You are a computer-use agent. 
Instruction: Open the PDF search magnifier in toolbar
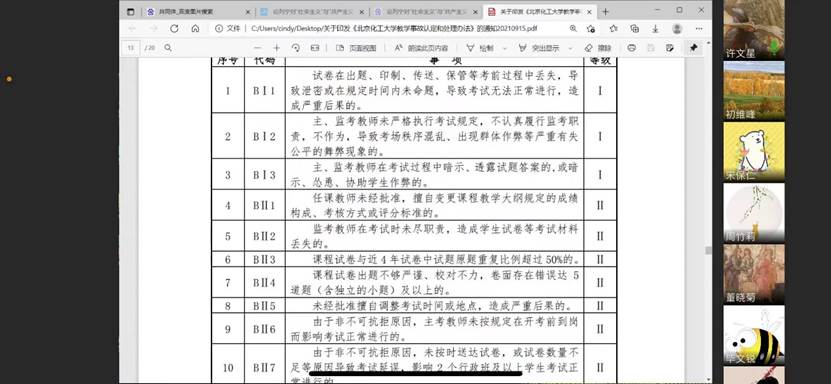coord(168,48)
